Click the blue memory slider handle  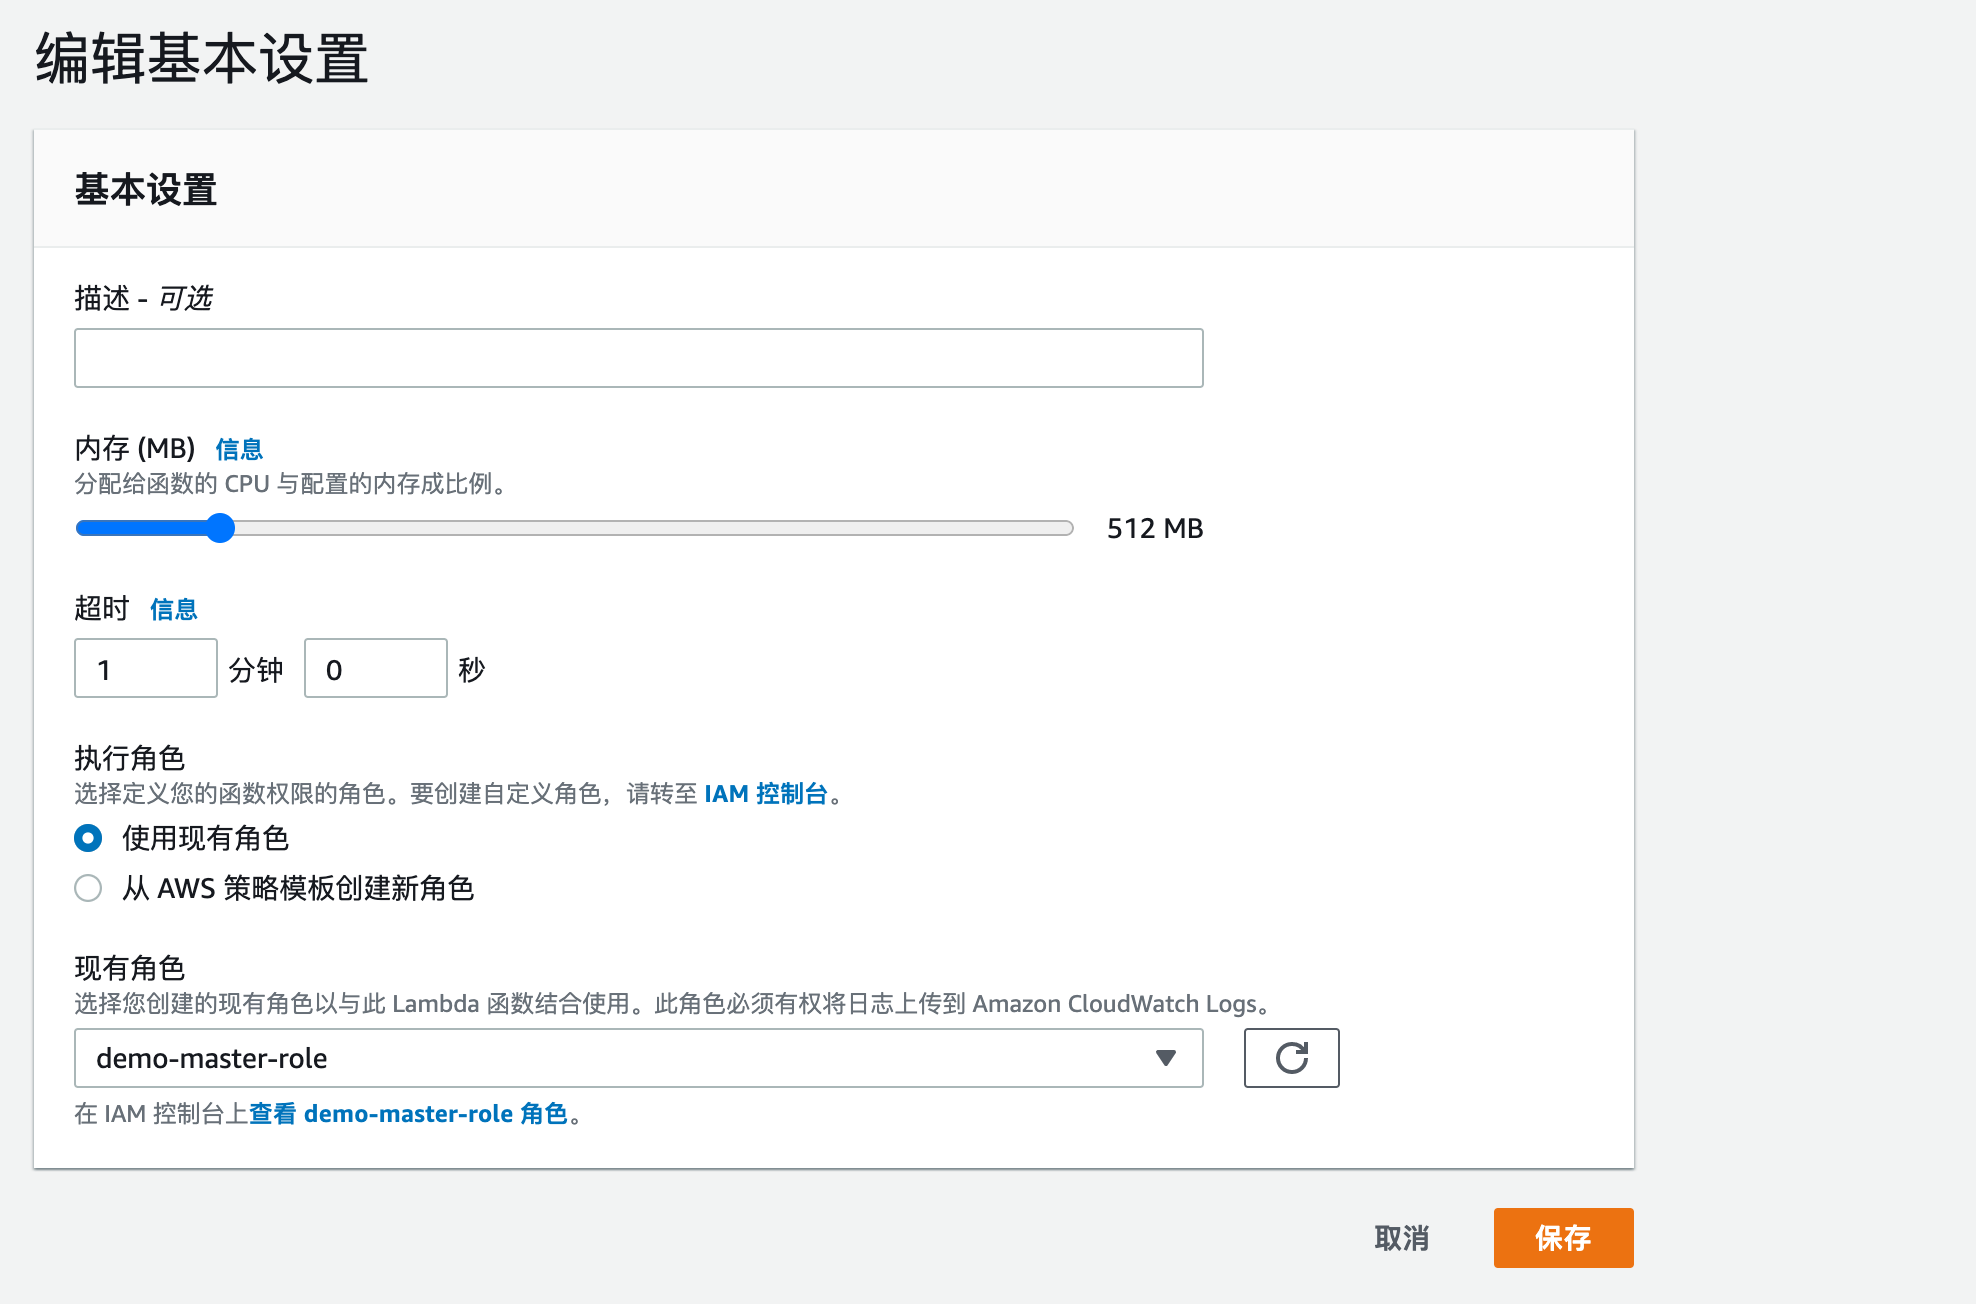coord(220,528)
